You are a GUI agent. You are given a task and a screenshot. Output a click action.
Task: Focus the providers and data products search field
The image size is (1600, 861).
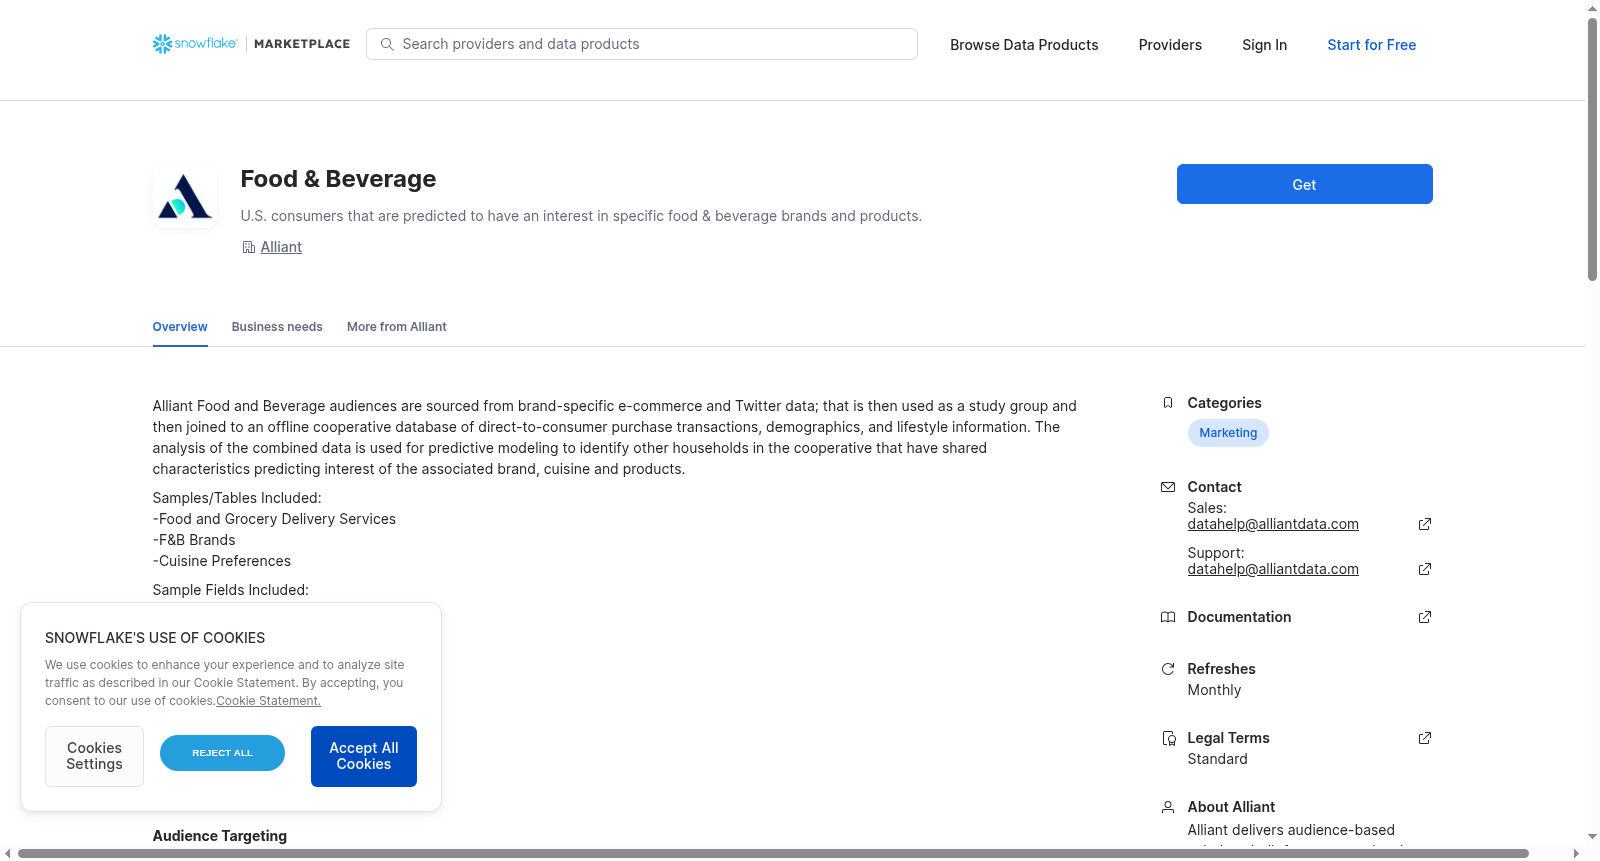[x=642, y=44]
